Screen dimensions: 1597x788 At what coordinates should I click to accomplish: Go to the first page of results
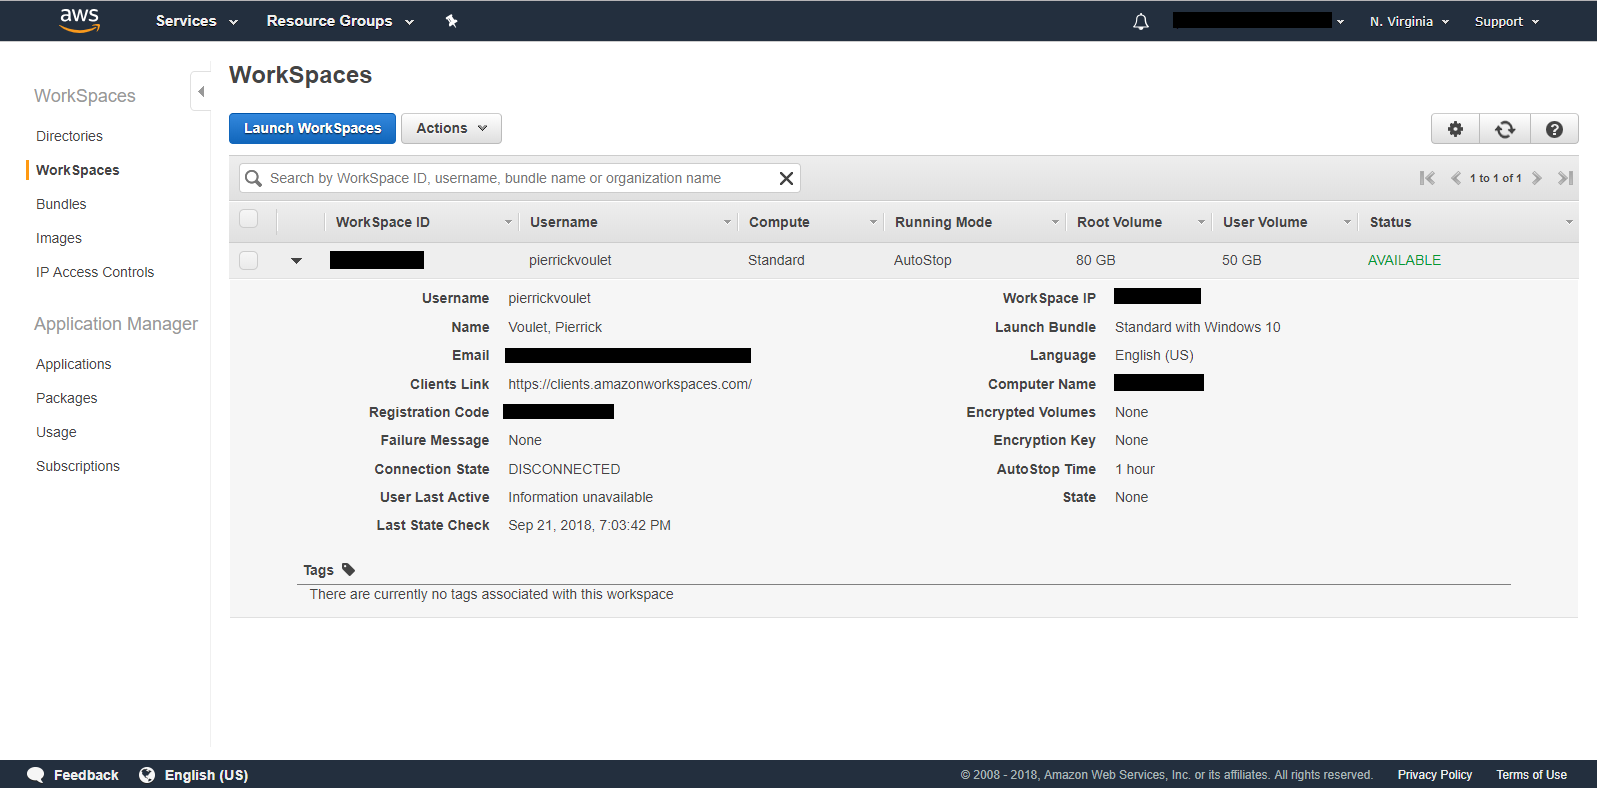1427,178
